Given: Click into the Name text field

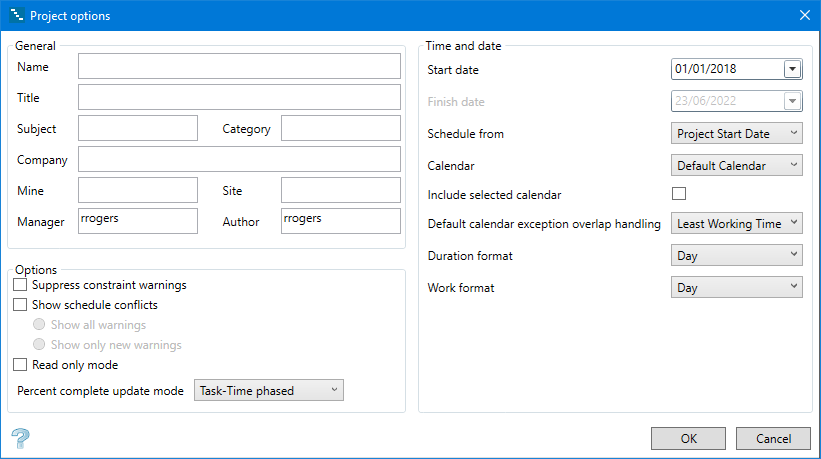Looking at the screenshot, I should pyautogui.click(x=239, y=67).
